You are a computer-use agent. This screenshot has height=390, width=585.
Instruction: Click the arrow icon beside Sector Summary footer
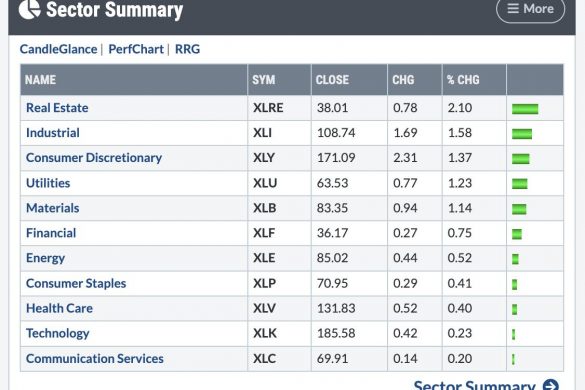551,385
